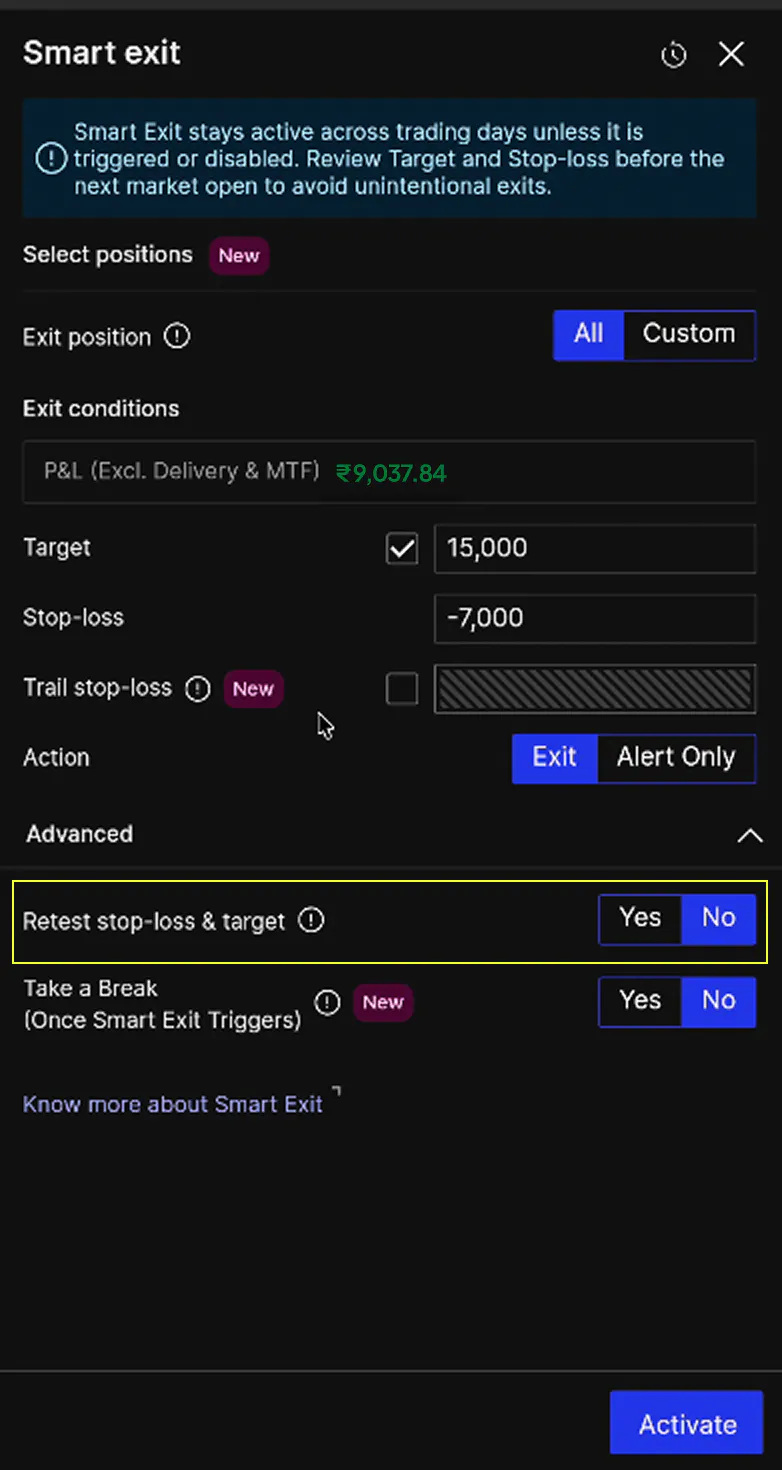Screen dimensions: 782x1470
Task: Choose Alert Only action
Action: pos(676,757)
